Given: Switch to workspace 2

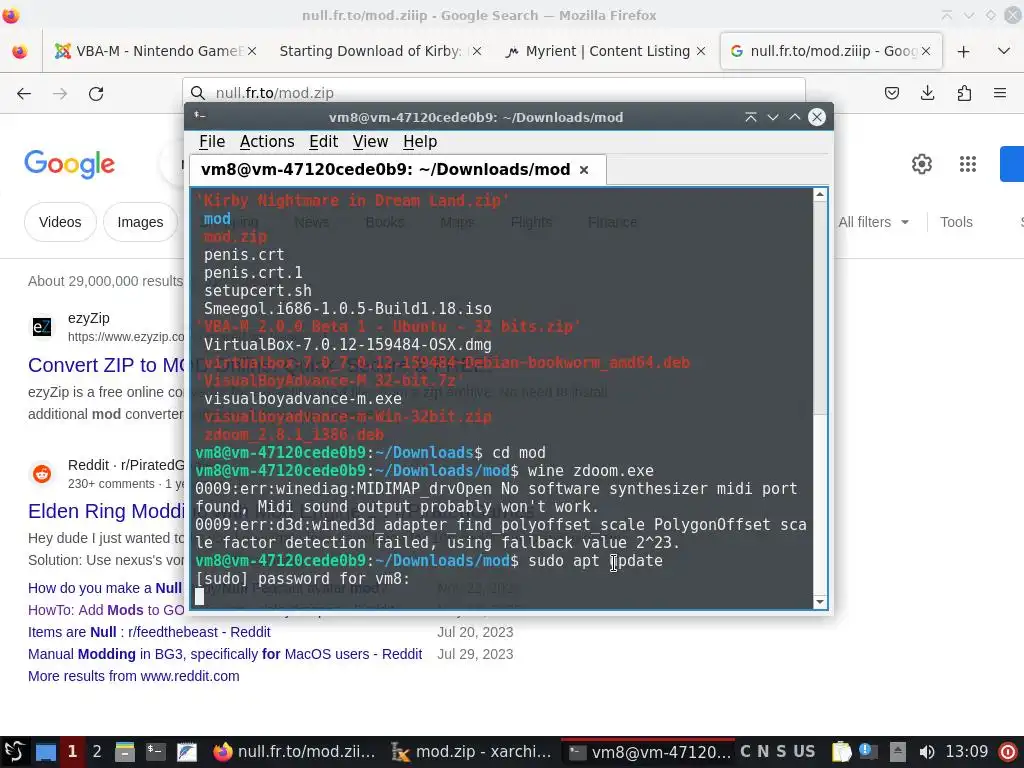Looking at the screenshot, I should pyautogui.click(x=97, y=752).
